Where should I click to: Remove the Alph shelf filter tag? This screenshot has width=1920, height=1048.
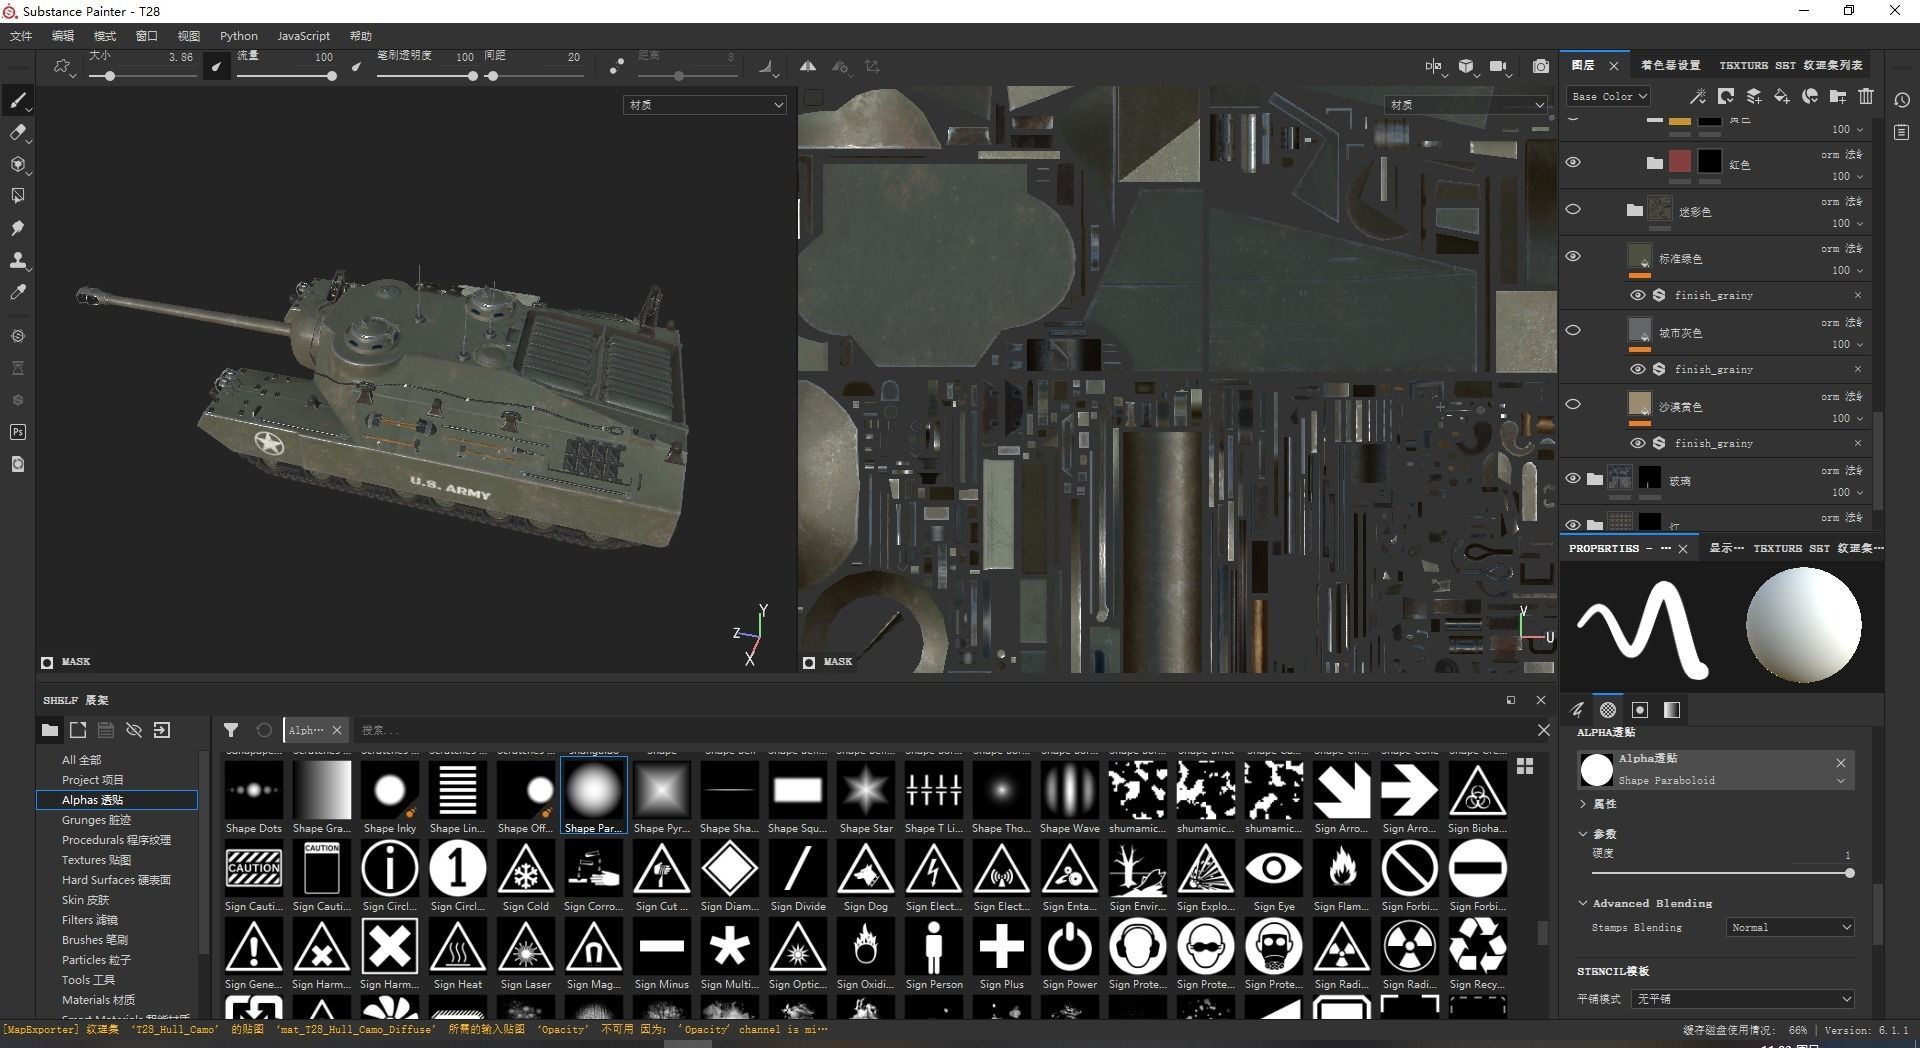pos(337,730)
